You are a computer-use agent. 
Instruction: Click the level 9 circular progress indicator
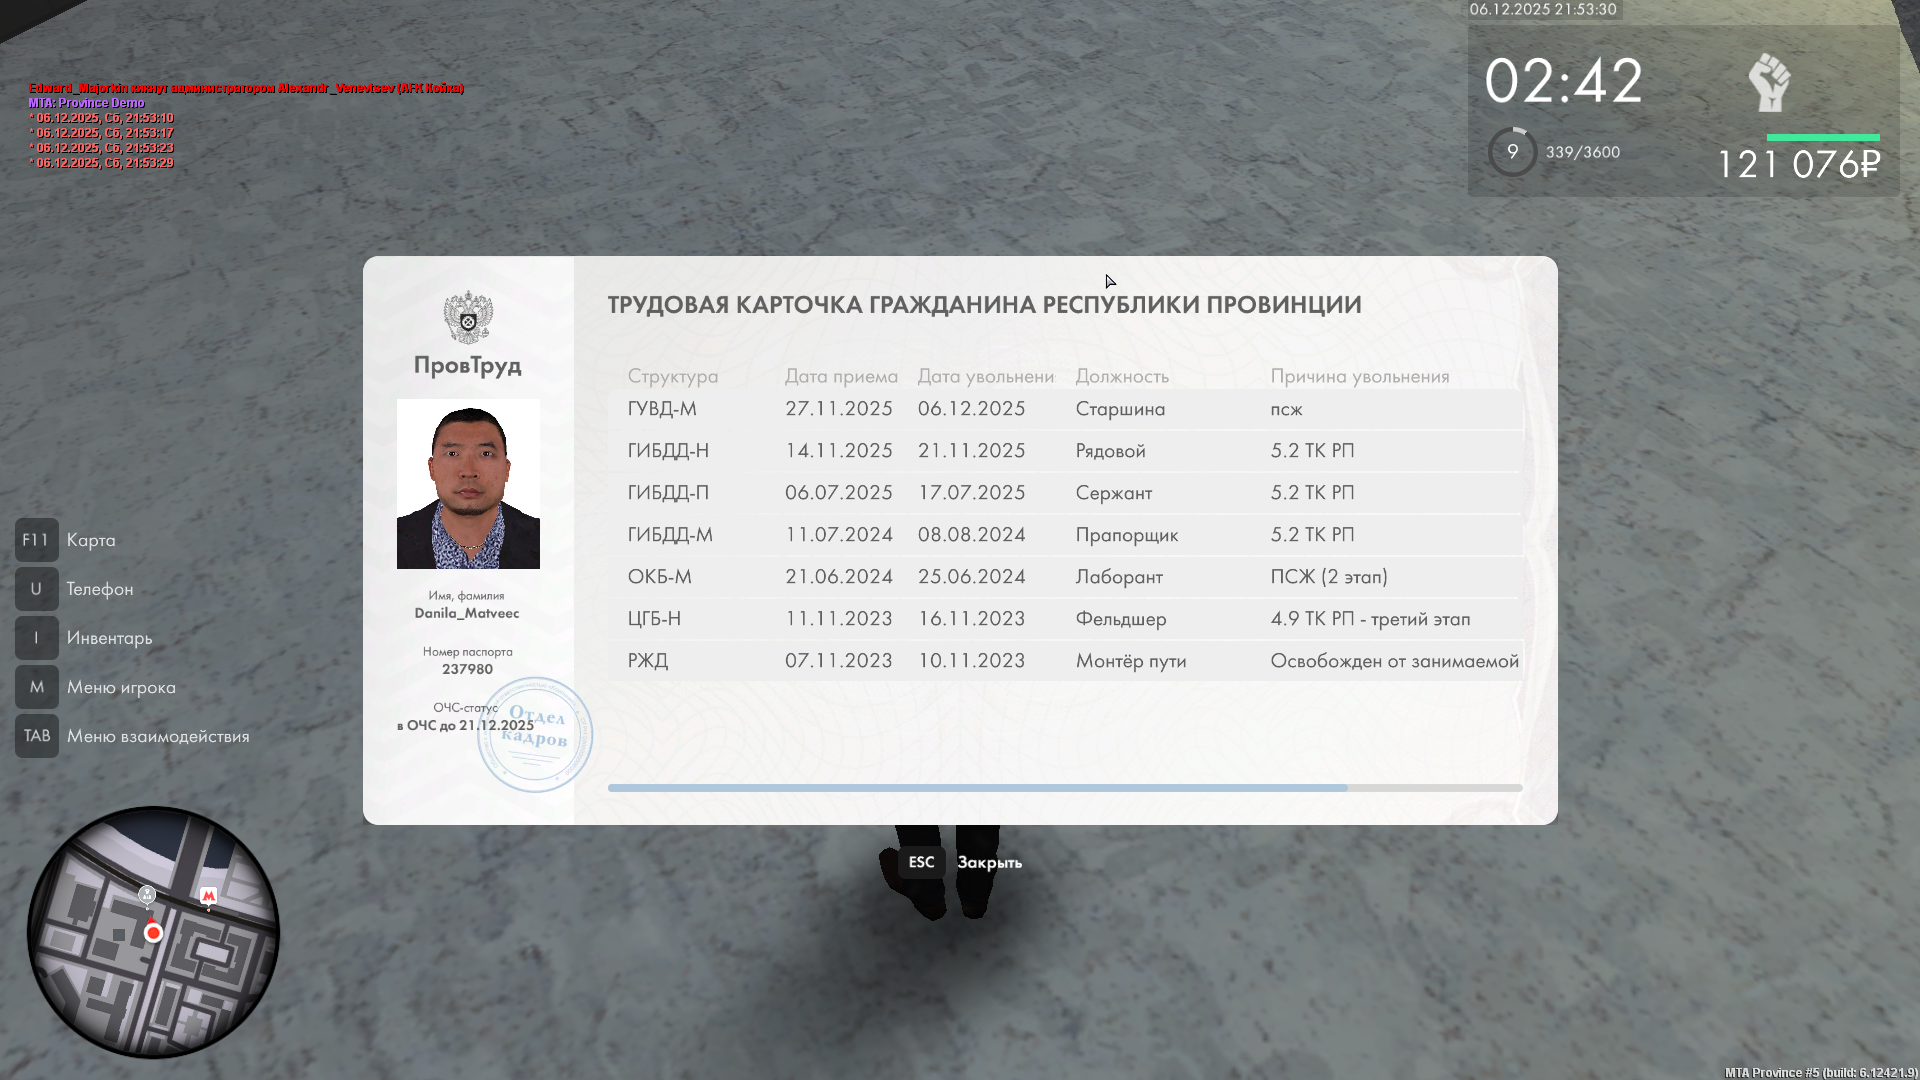[1512, 152]
